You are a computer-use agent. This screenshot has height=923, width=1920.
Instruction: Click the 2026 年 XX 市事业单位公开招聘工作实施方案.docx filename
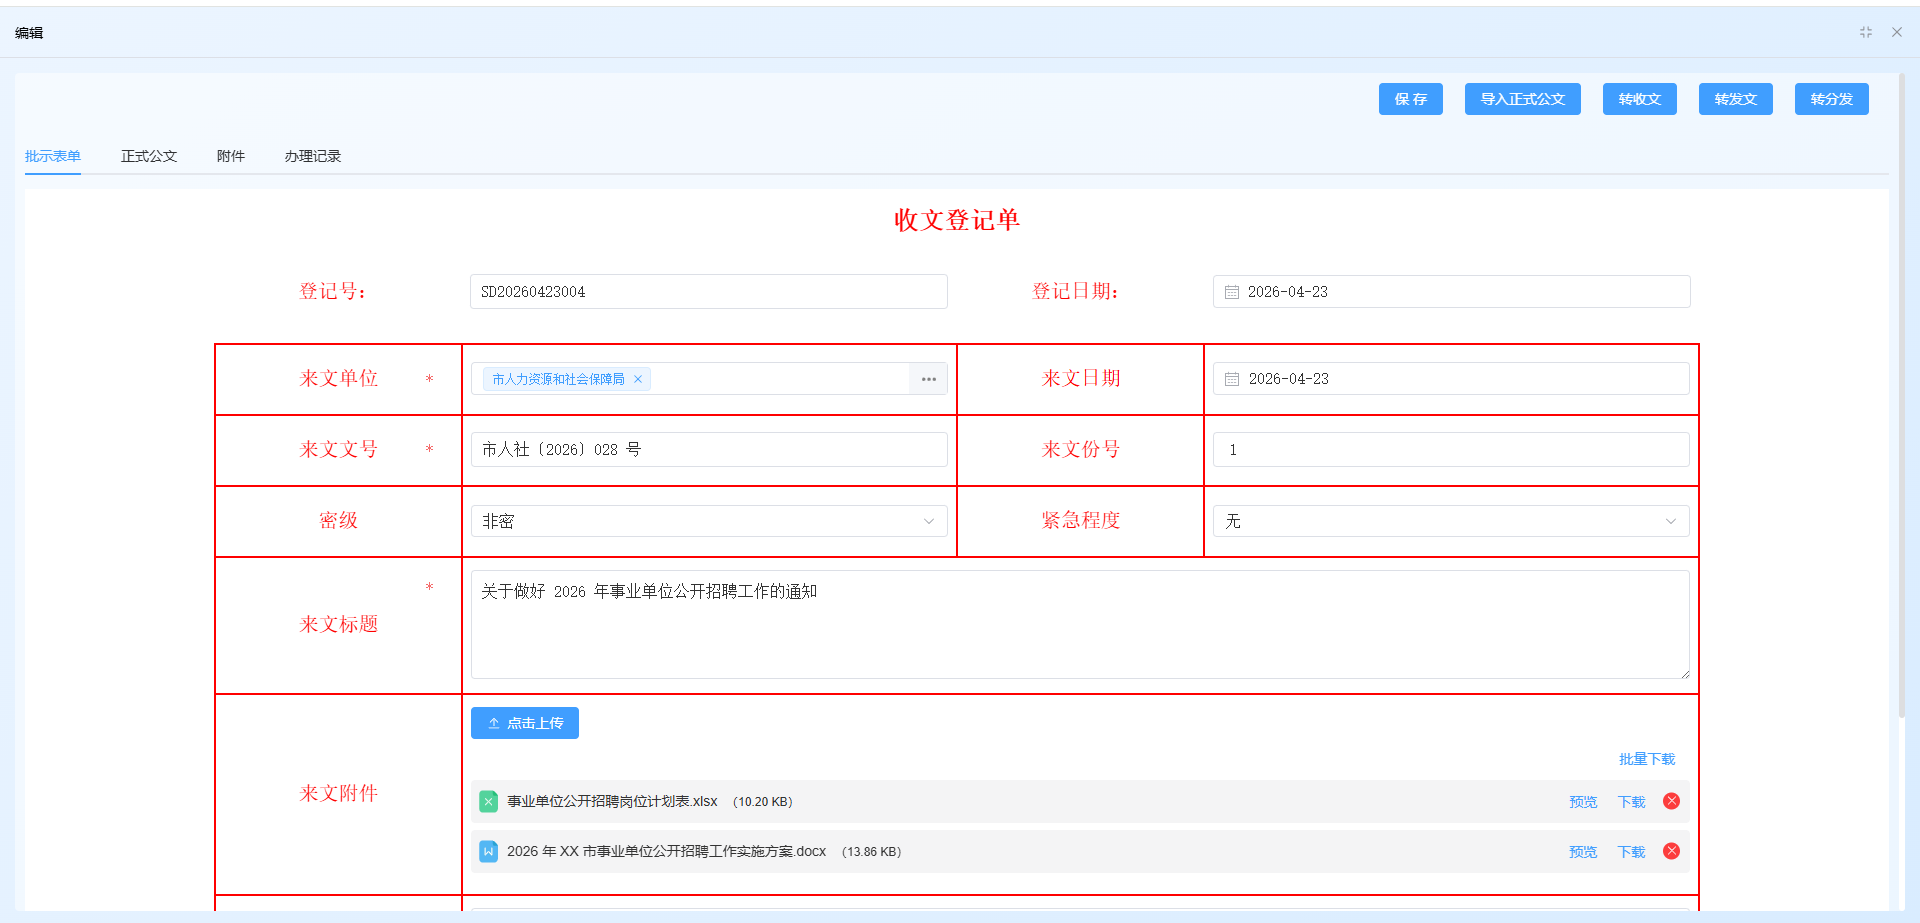pyautogui.click(x=666, y=852)
